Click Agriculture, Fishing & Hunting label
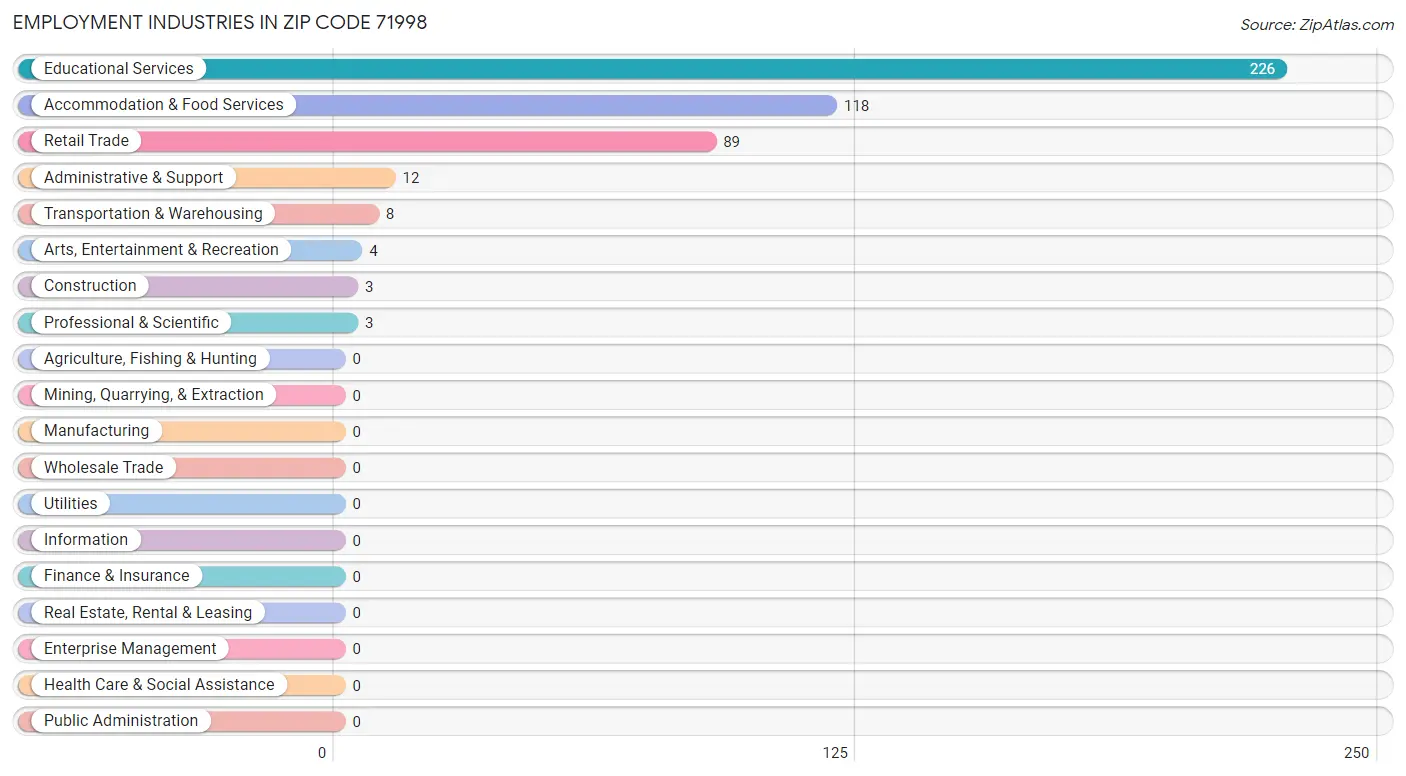This screenshot has height=776, width=1406. pyautogui.click(x=150, y=359)
